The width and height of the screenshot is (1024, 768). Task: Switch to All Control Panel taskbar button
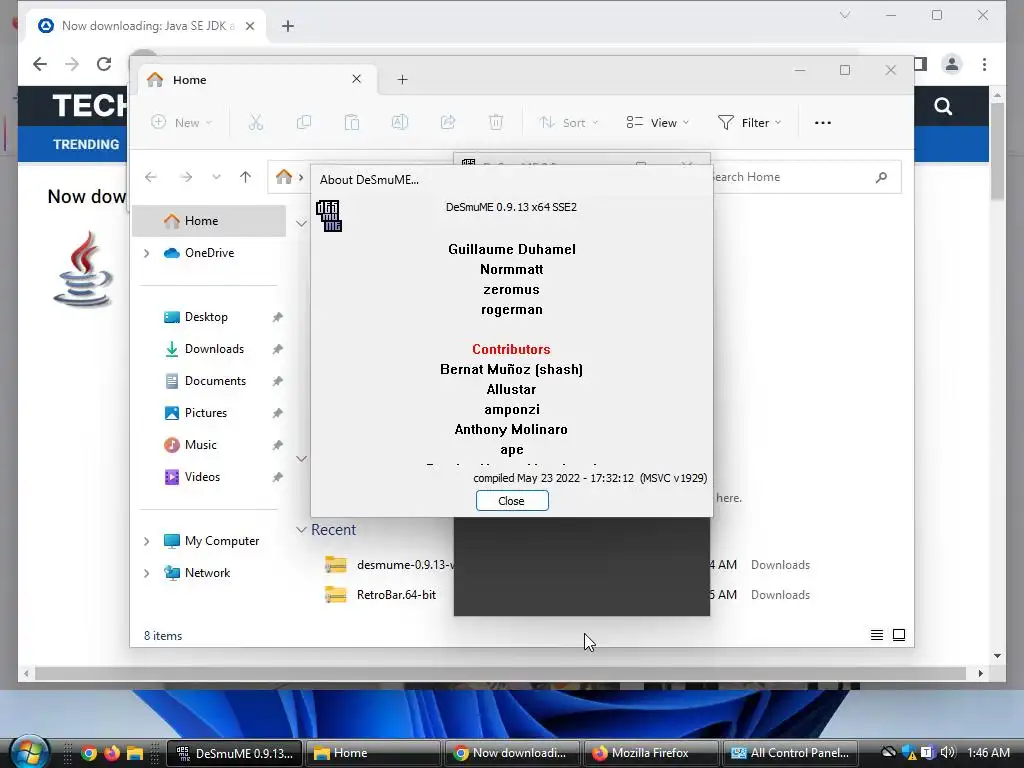(x=790, y=753)
